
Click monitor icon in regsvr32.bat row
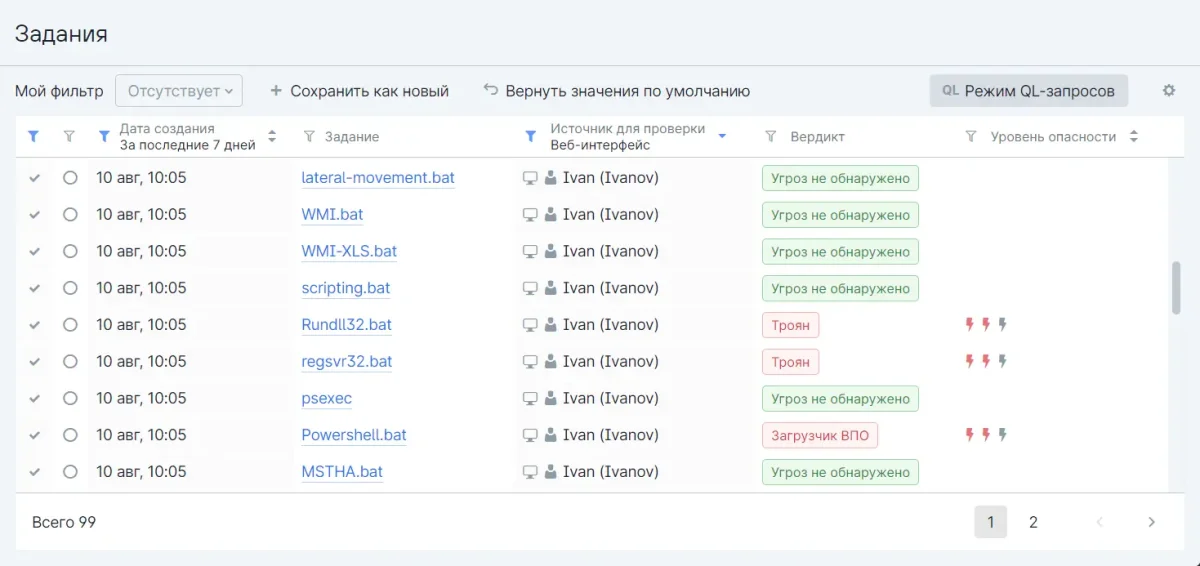point(530,362)
